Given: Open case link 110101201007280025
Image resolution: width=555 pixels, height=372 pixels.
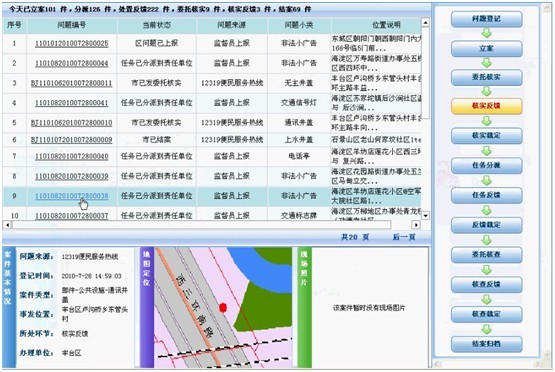Looking at the screenshot, I should 71,44.
